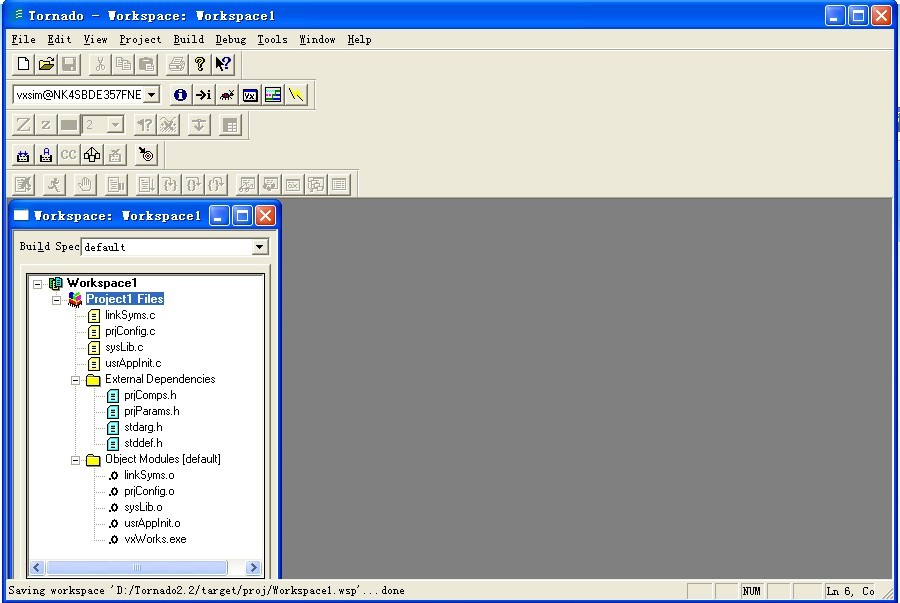Image resolution: width=900 pixels, height=603 pixels.
Task: Click the target info 'i' icon
Action: coord(180,95)
